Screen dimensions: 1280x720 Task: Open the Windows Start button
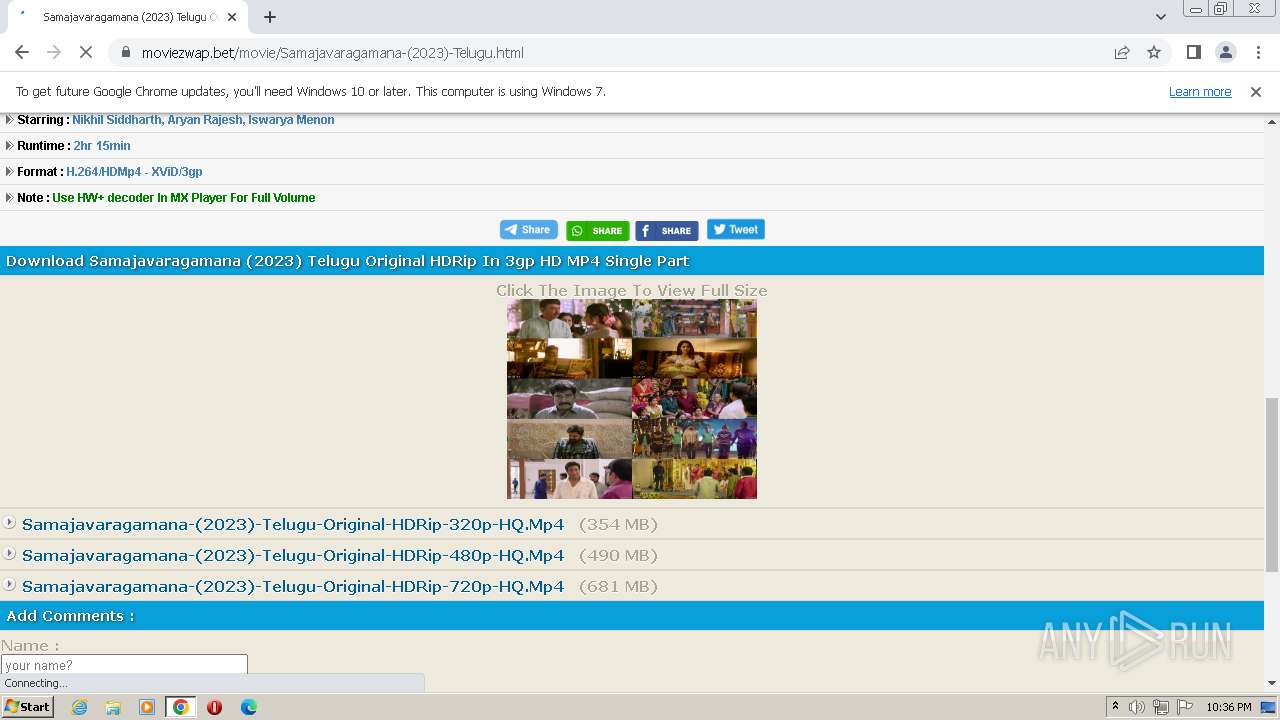28,707
